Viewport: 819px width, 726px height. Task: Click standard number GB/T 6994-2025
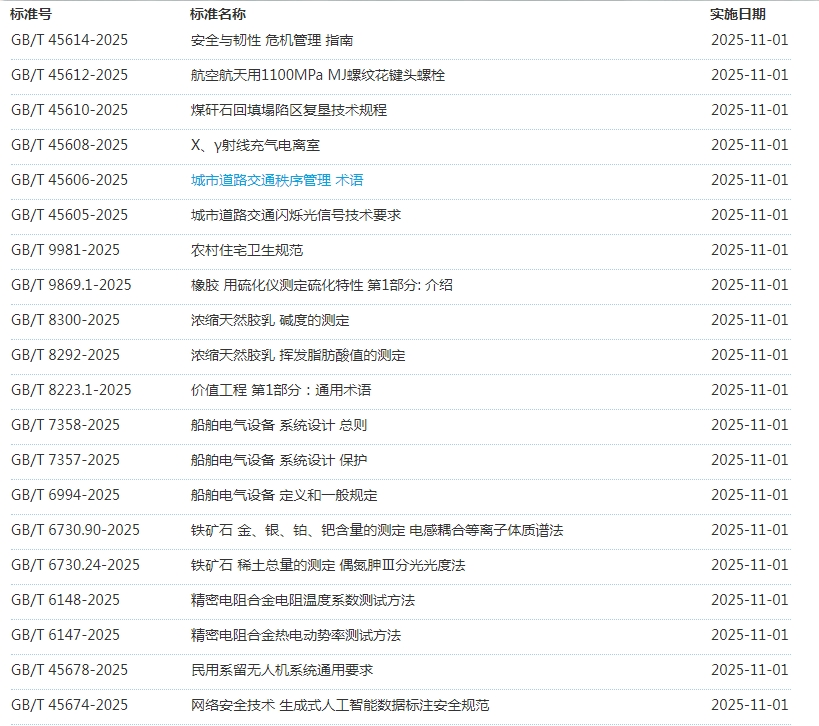coord(65,495)
